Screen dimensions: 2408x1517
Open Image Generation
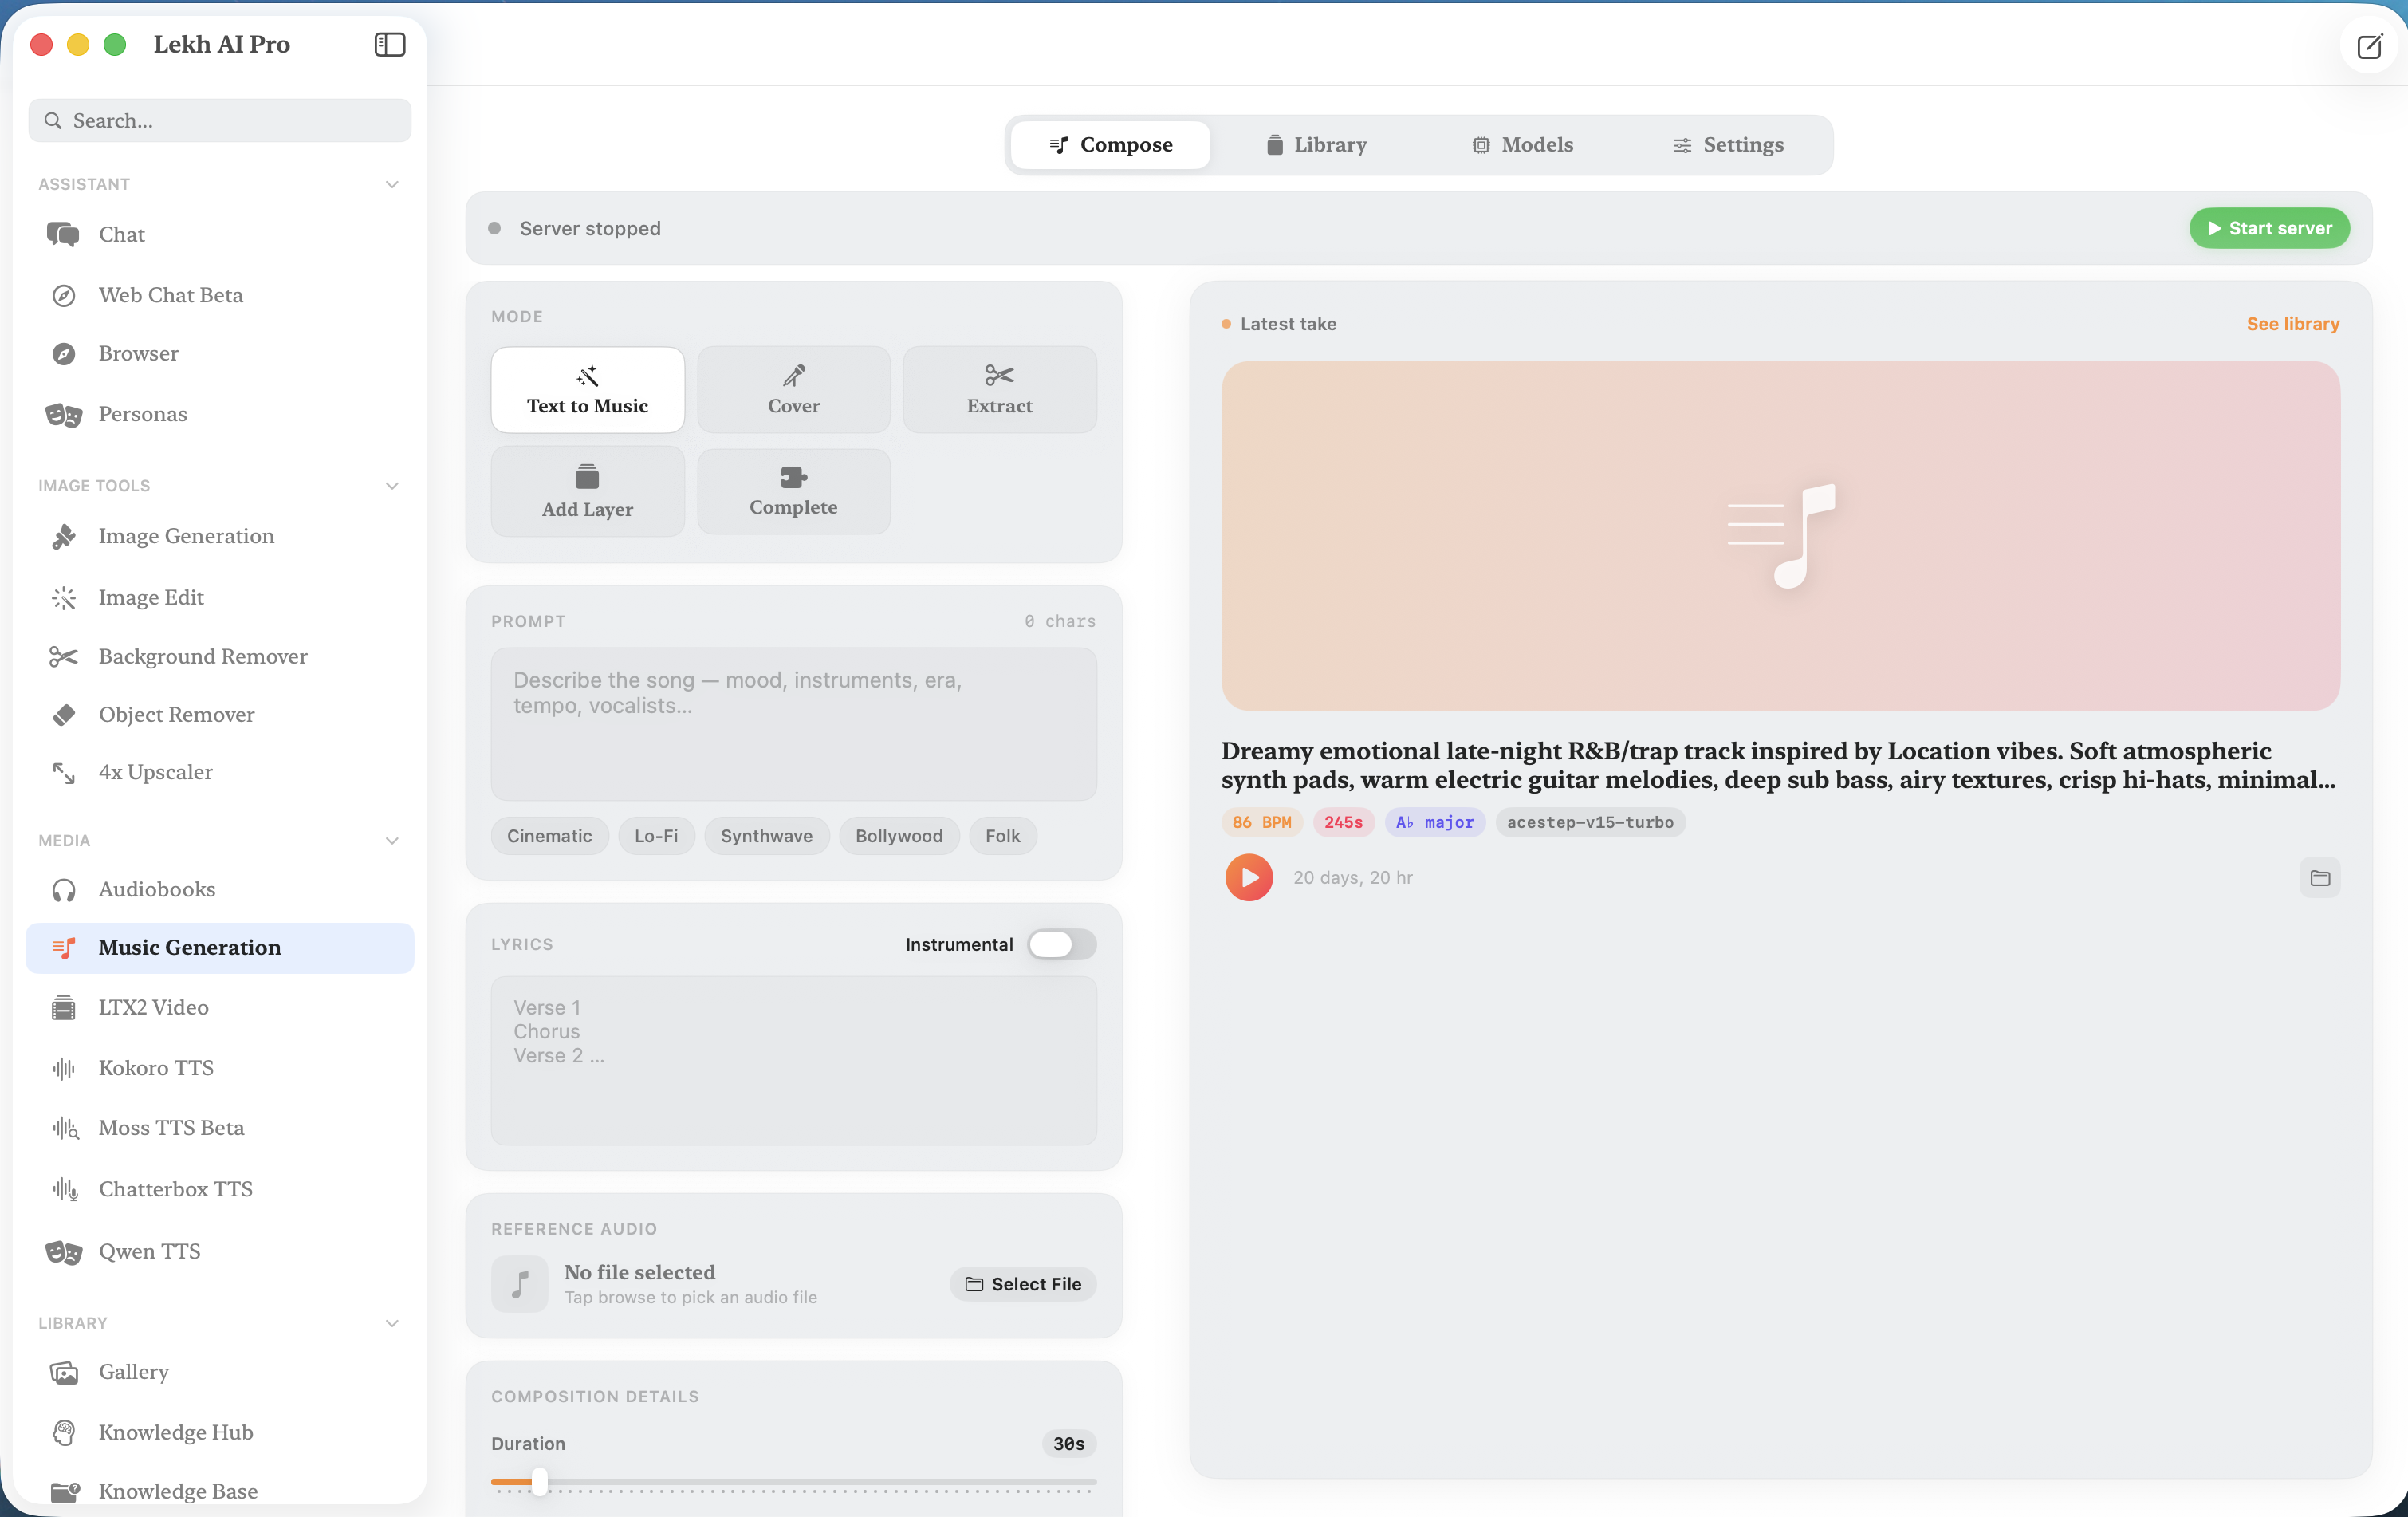tap(219, 536)
